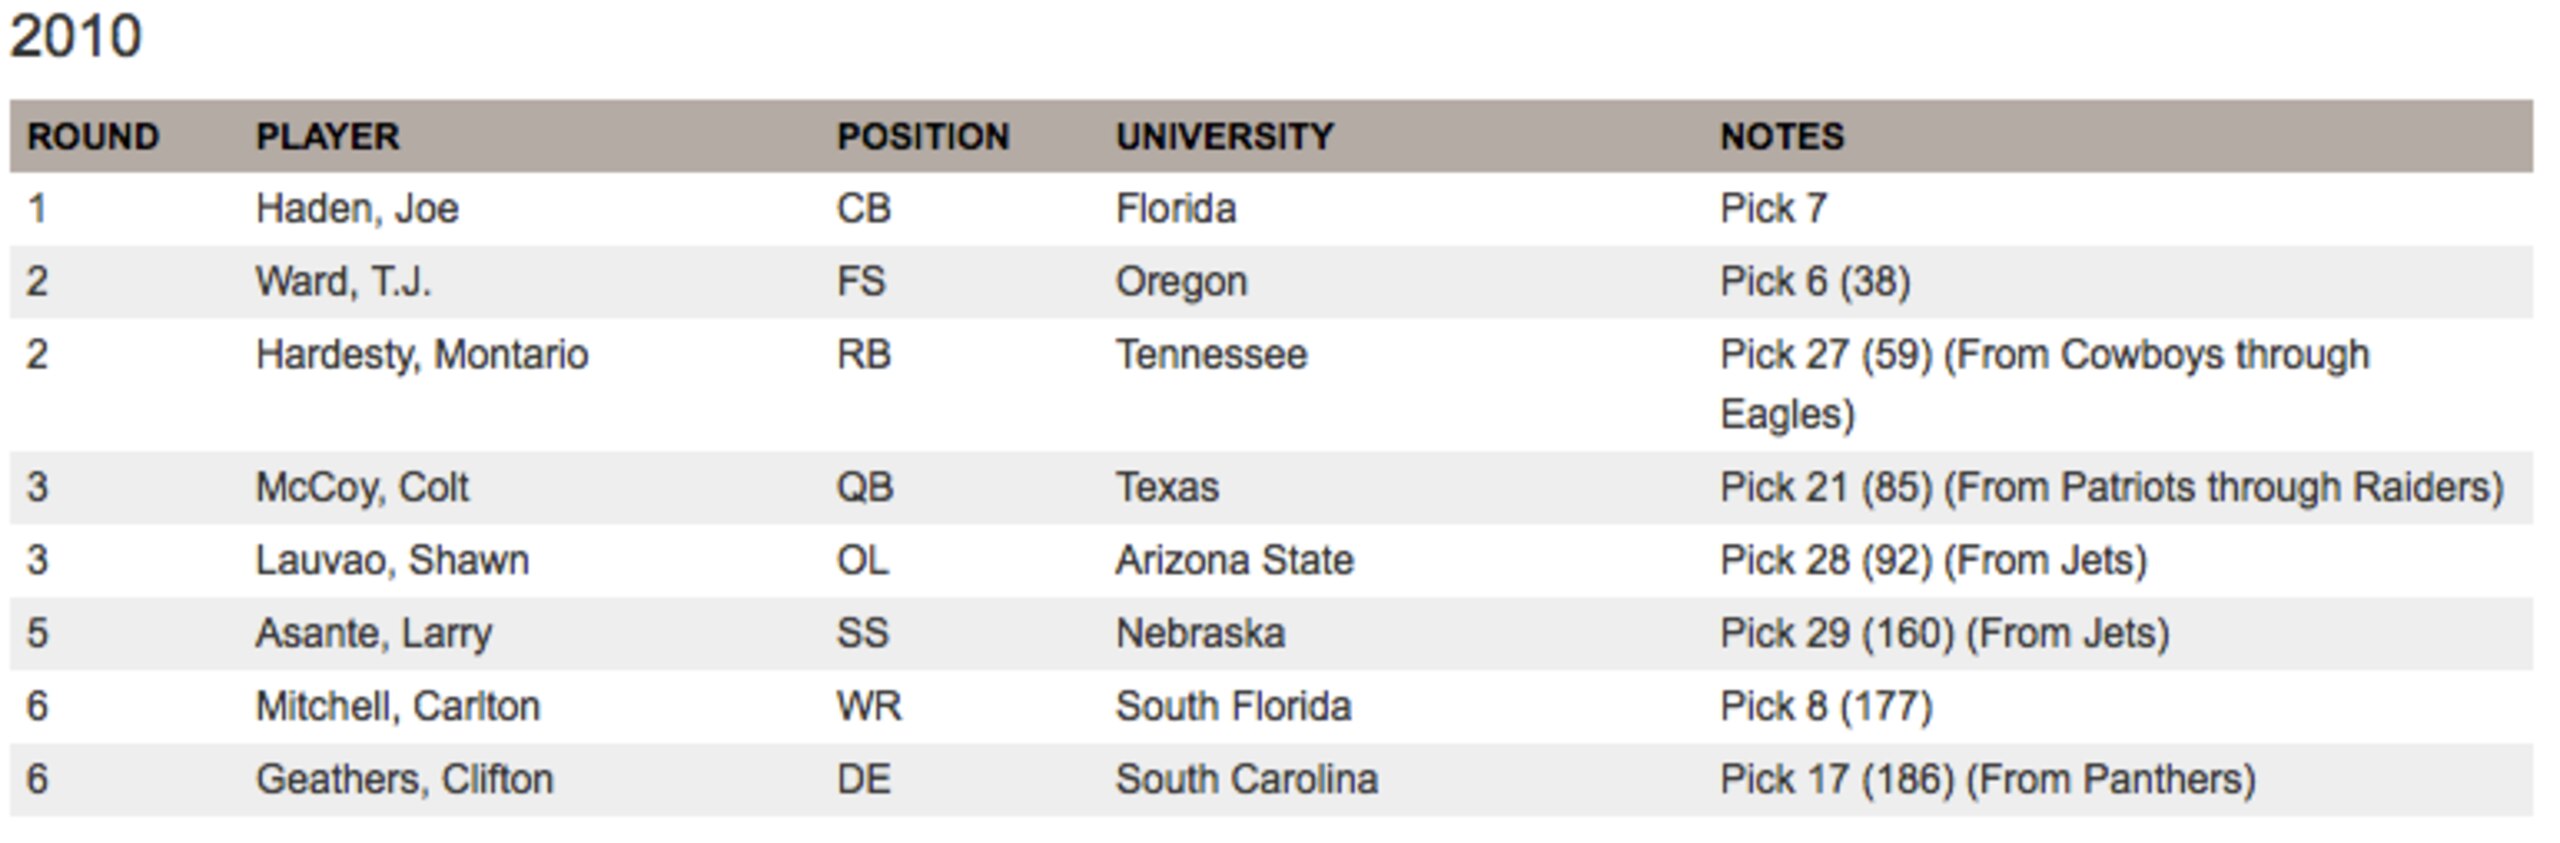
Task: Select the Lauvao, Shawn row
Action: [1271, 561]
